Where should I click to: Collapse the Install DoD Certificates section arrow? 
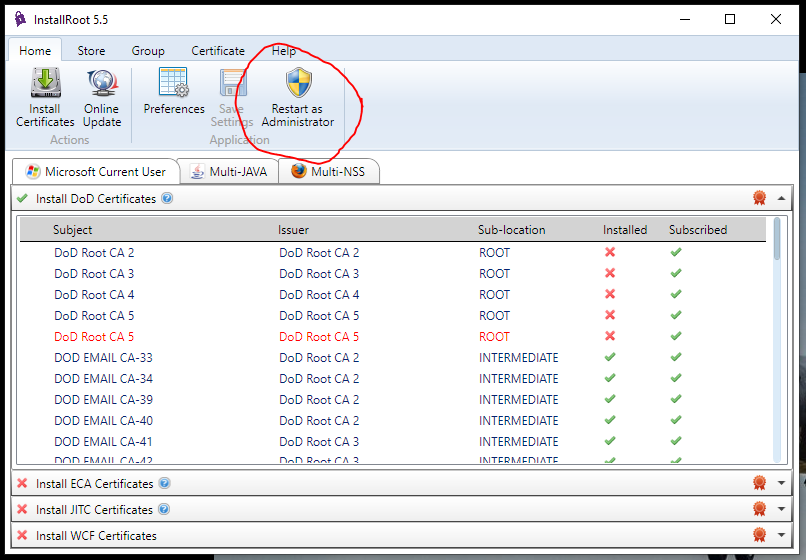[x=781, y=198]
